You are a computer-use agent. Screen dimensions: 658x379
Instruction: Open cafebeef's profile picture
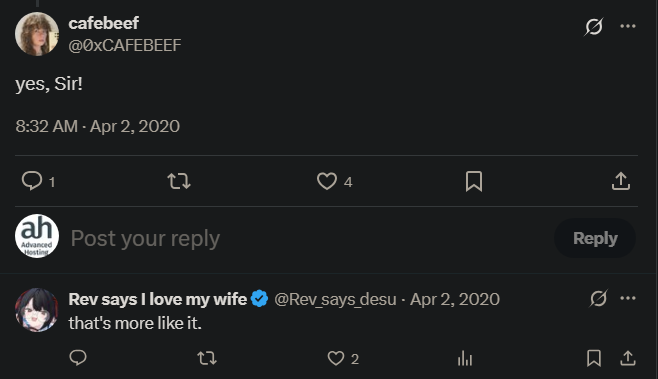point(37,34)
